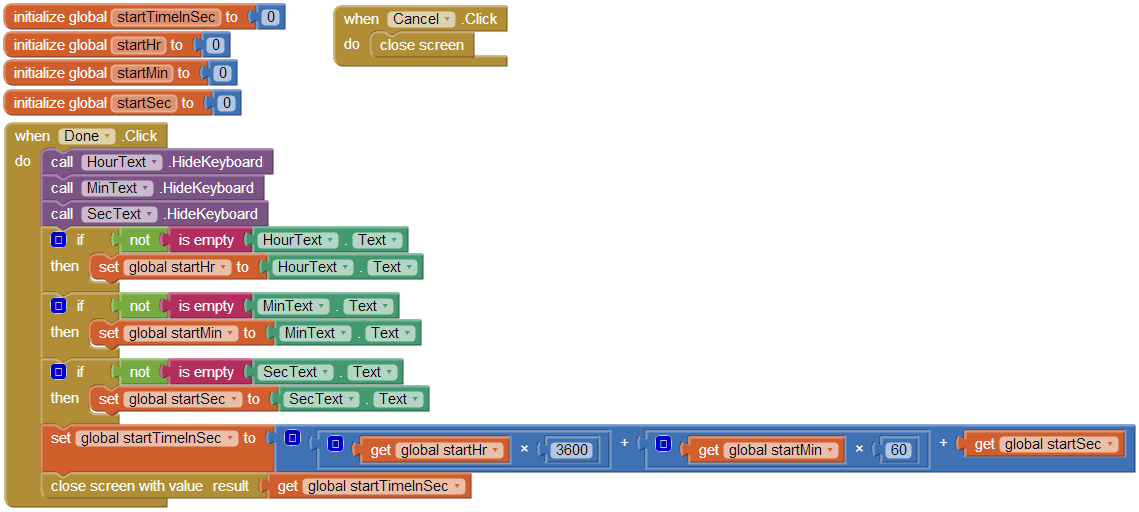The width and height of the screenshot is (1139, 512).
Task: Click the 0 value of initialize global startSec
Action: (x=226, y=103)
